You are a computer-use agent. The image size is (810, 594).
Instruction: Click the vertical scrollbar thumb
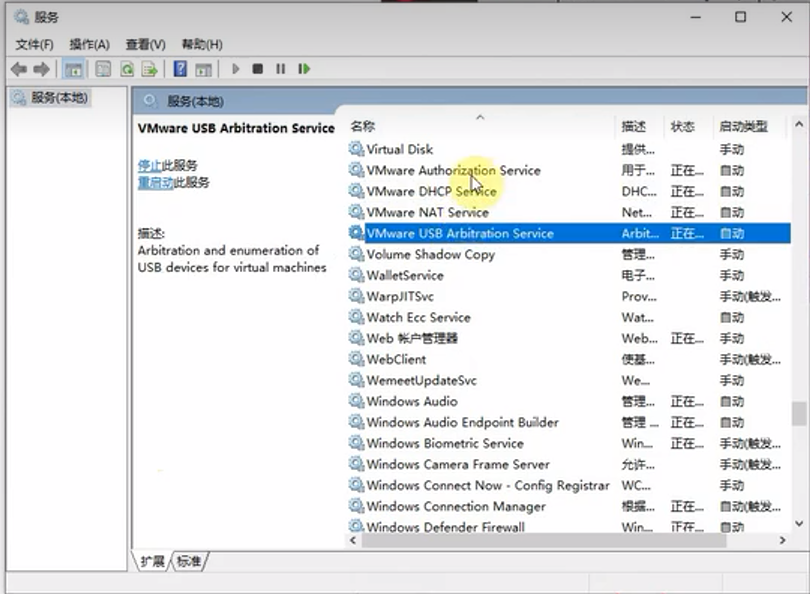799,414
